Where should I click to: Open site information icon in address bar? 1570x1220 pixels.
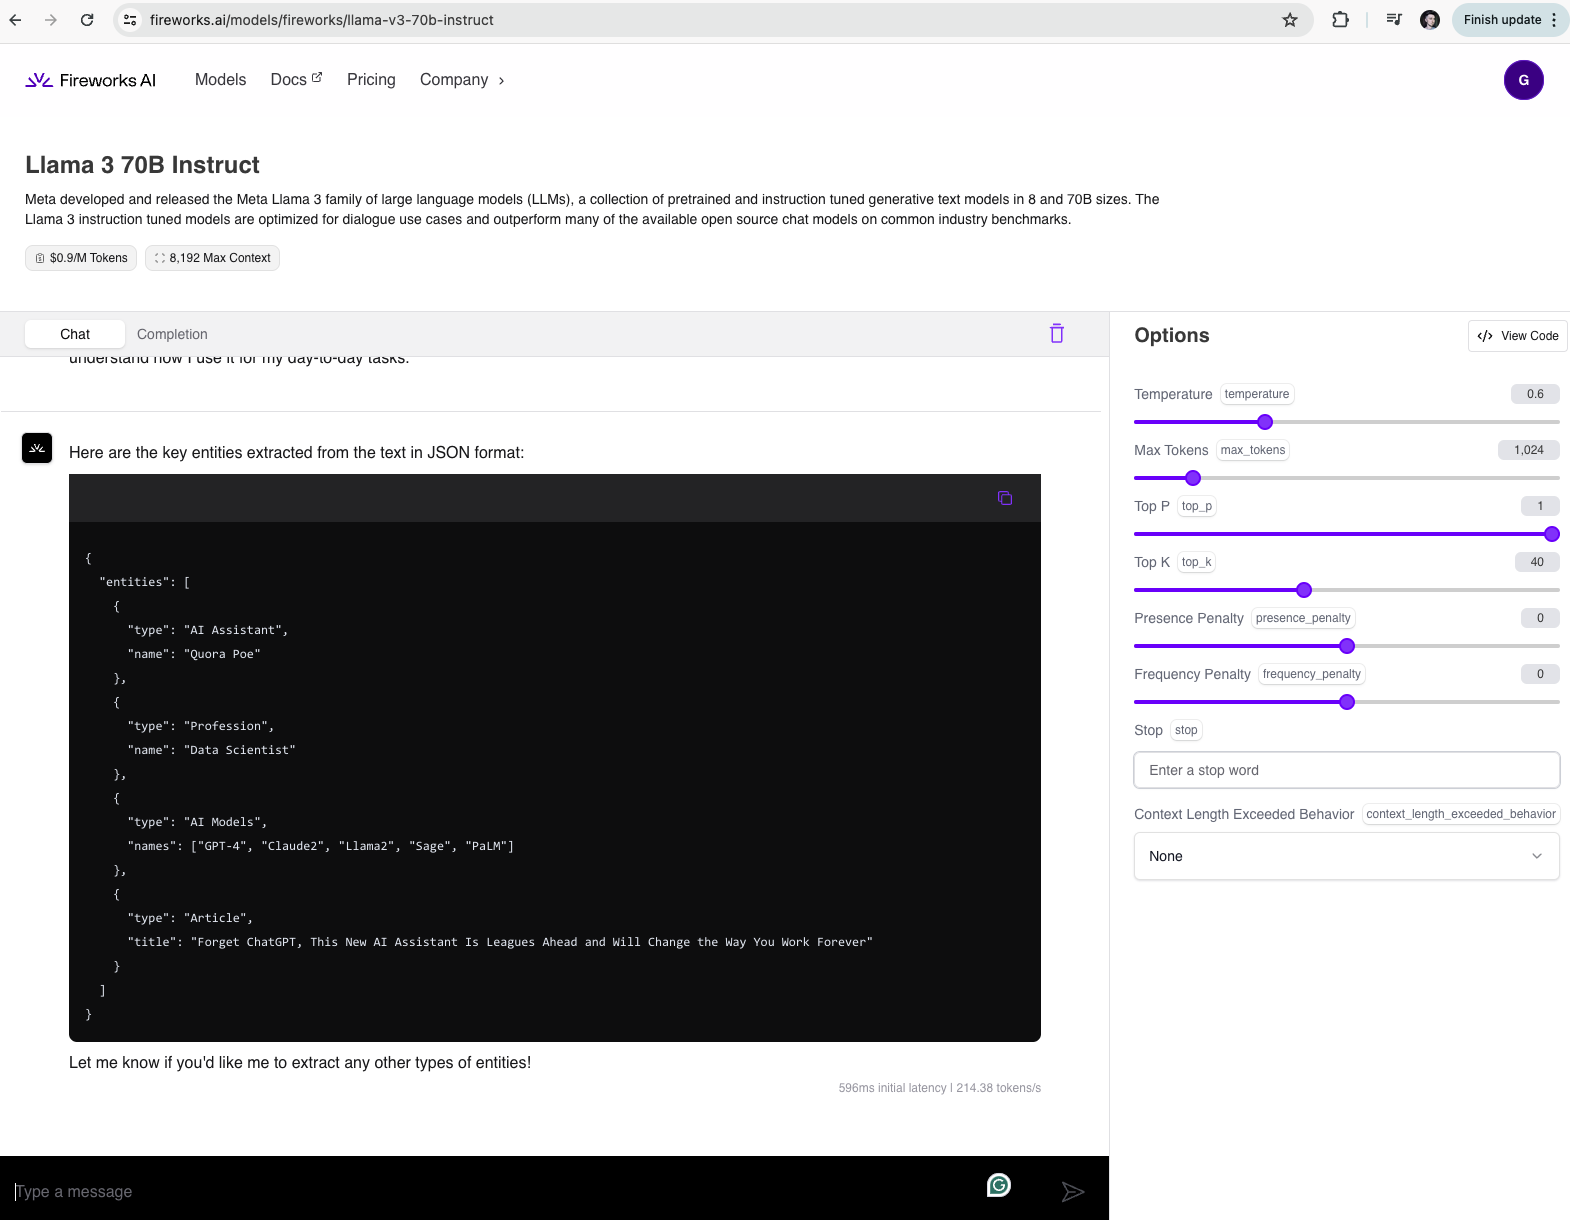point(130,20)
